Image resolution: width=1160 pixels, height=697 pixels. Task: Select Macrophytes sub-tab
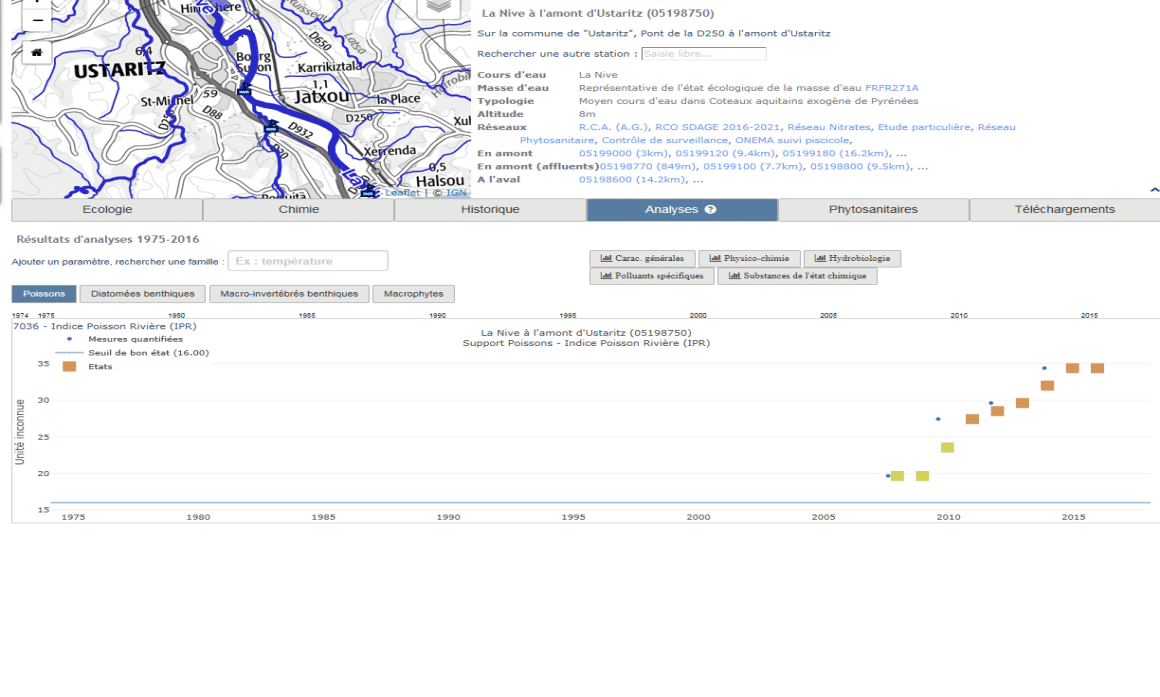click(413, 294)
